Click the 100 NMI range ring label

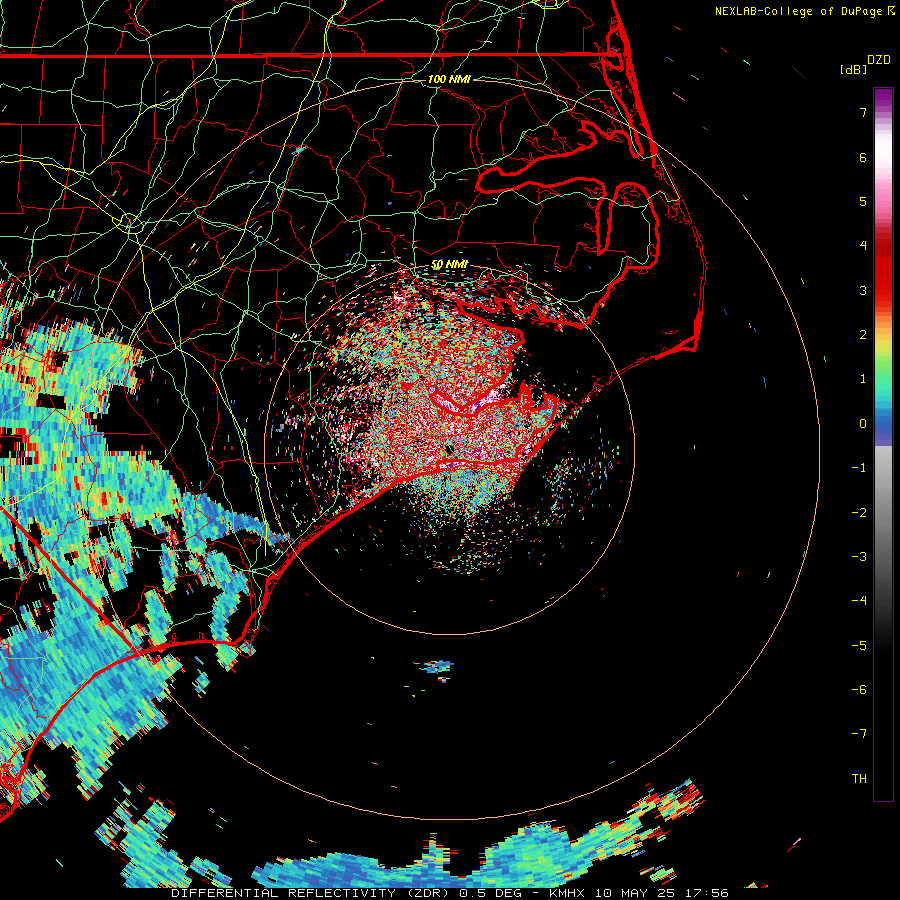(449, 79)
